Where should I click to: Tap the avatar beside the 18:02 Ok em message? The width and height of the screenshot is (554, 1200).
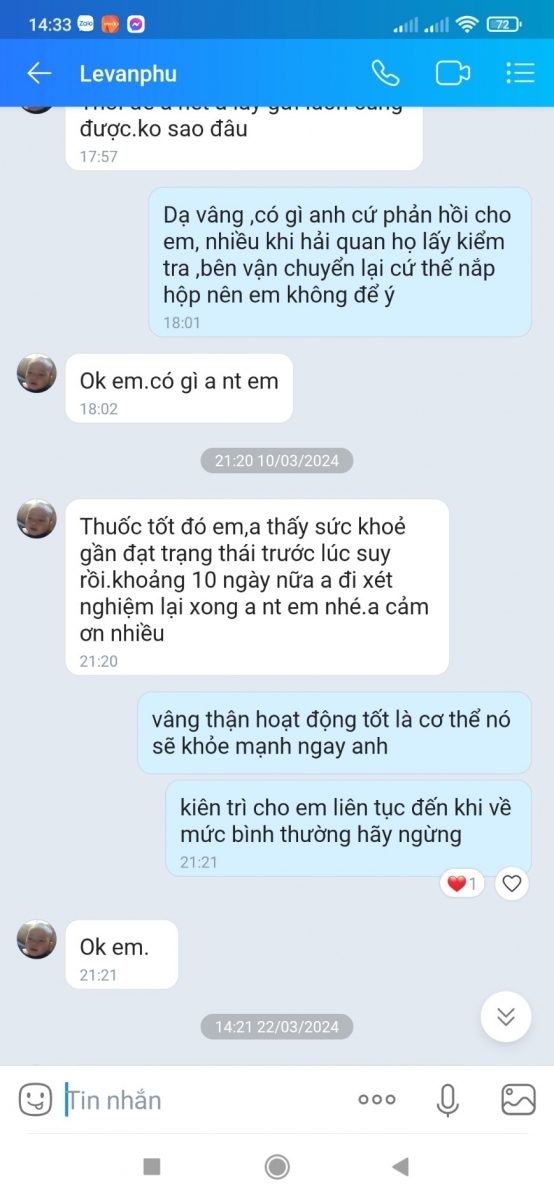37,373
